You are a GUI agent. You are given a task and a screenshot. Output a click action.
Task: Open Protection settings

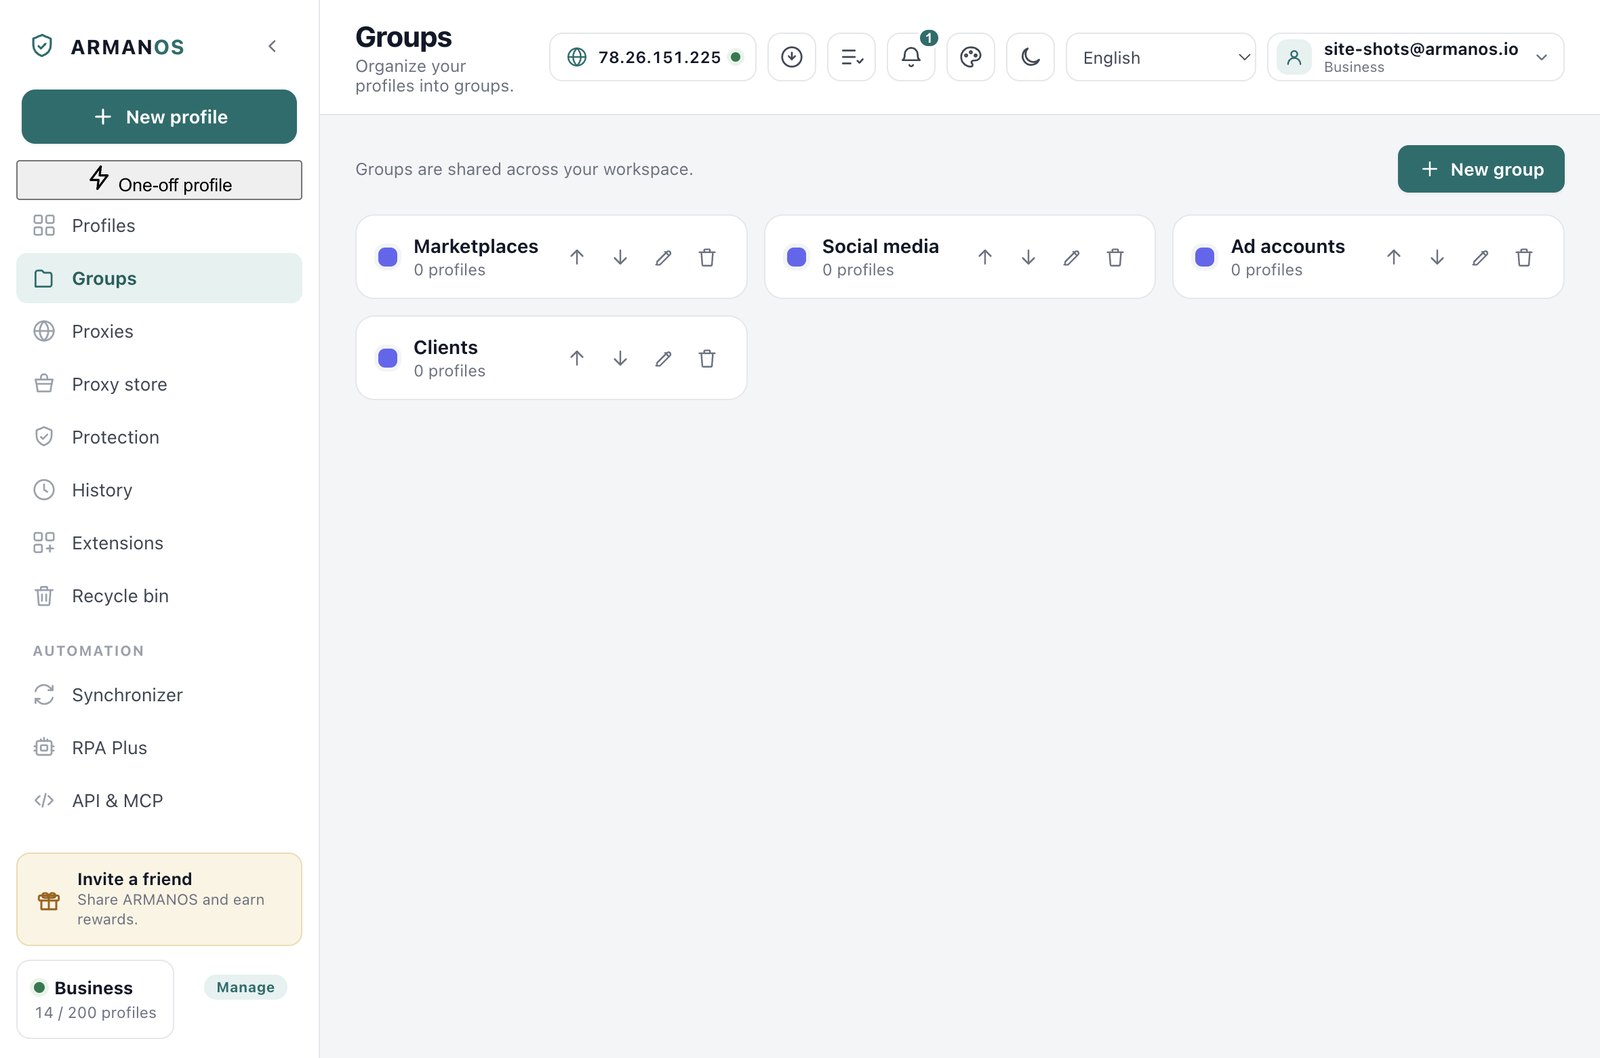159,437
